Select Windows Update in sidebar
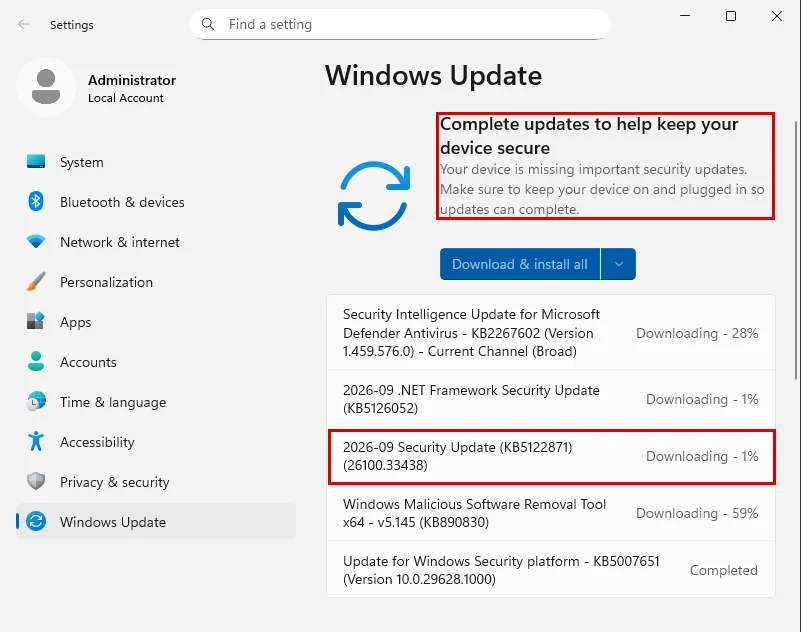Viewport: 801px width, 632px height. pos(156,522)
